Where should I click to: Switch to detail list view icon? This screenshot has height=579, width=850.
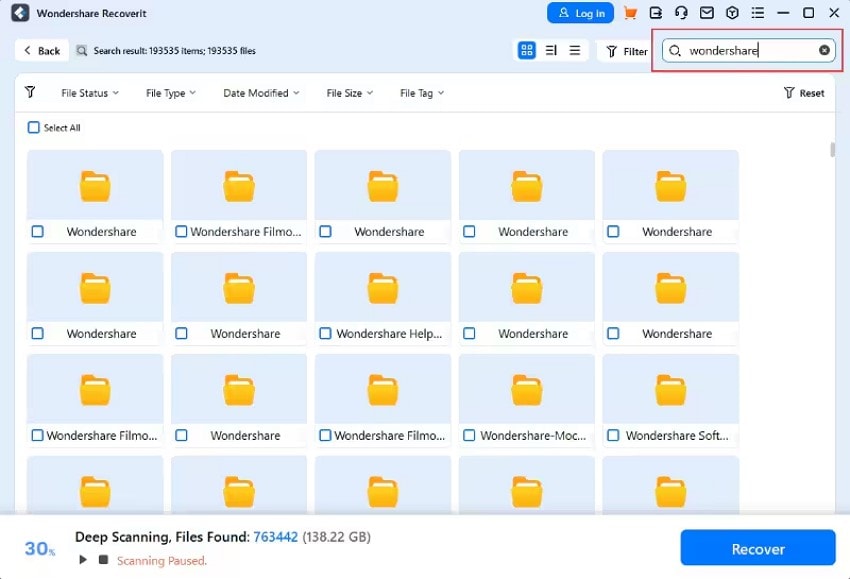click(551, 50)
